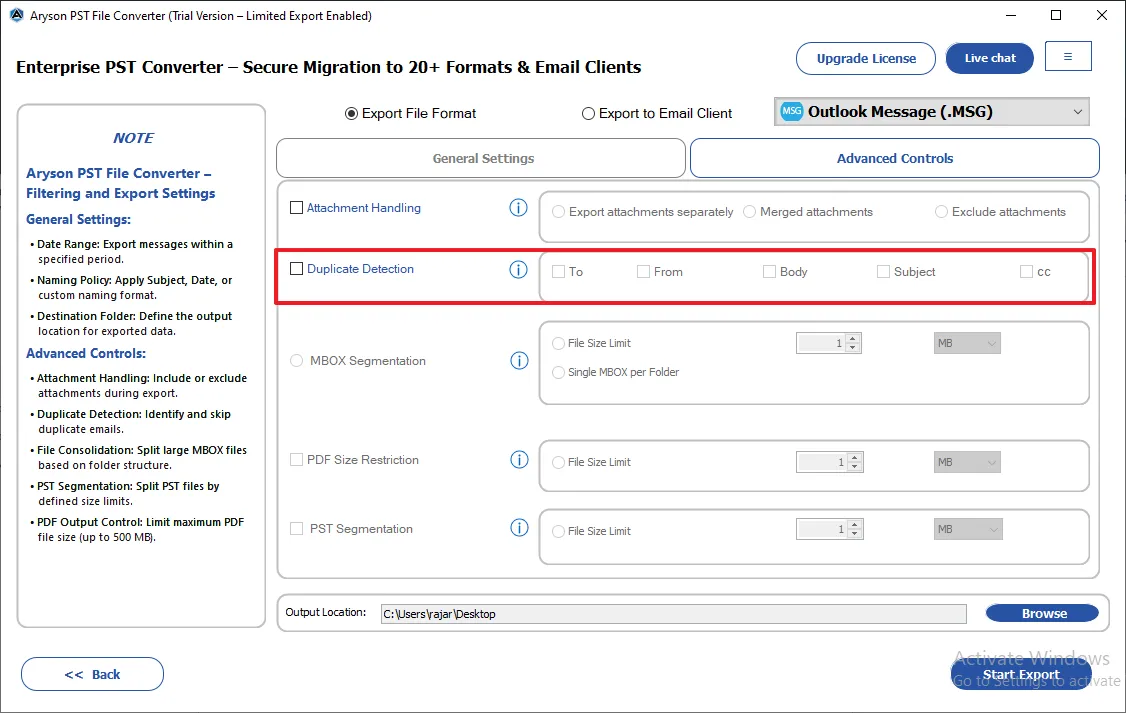Image resolution: width=1126 pixels, height=713 pixels.
Task: Maximize the Aryson PST Converter window
Action: tap(1056, 15)
